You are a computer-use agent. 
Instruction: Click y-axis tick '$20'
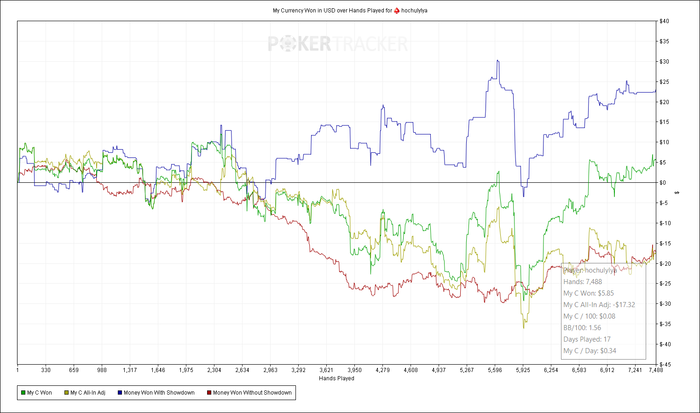click(663, 102)
